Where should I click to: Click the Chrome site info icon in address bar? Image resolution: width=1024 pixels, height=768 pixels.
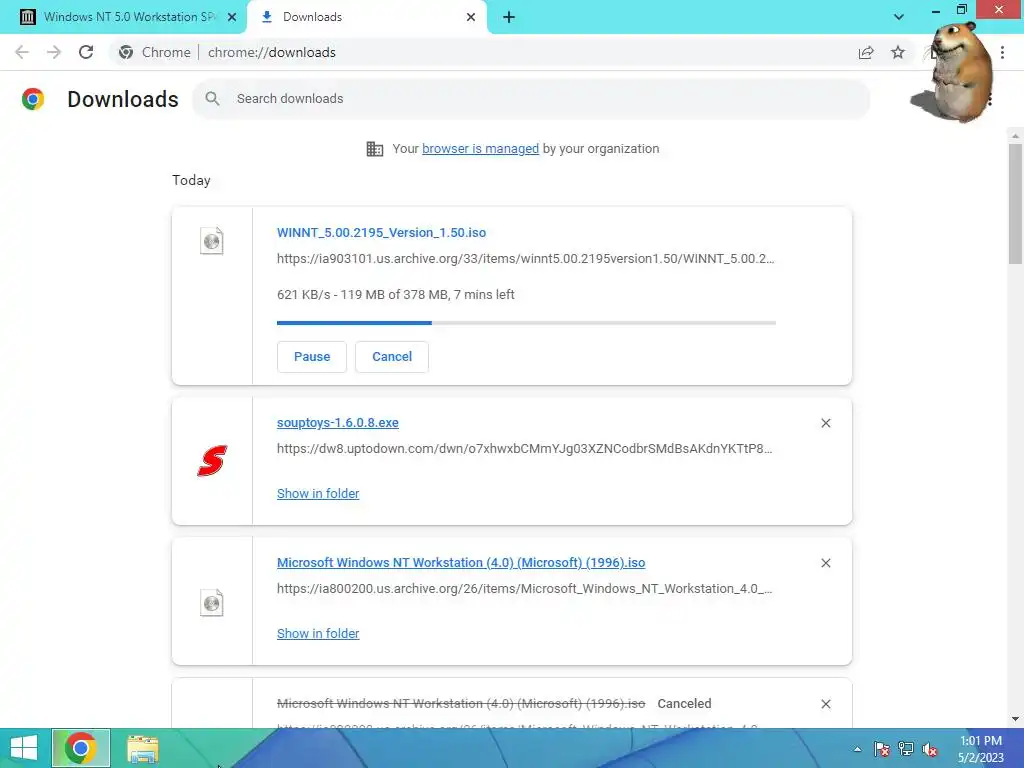coord(126,52)
